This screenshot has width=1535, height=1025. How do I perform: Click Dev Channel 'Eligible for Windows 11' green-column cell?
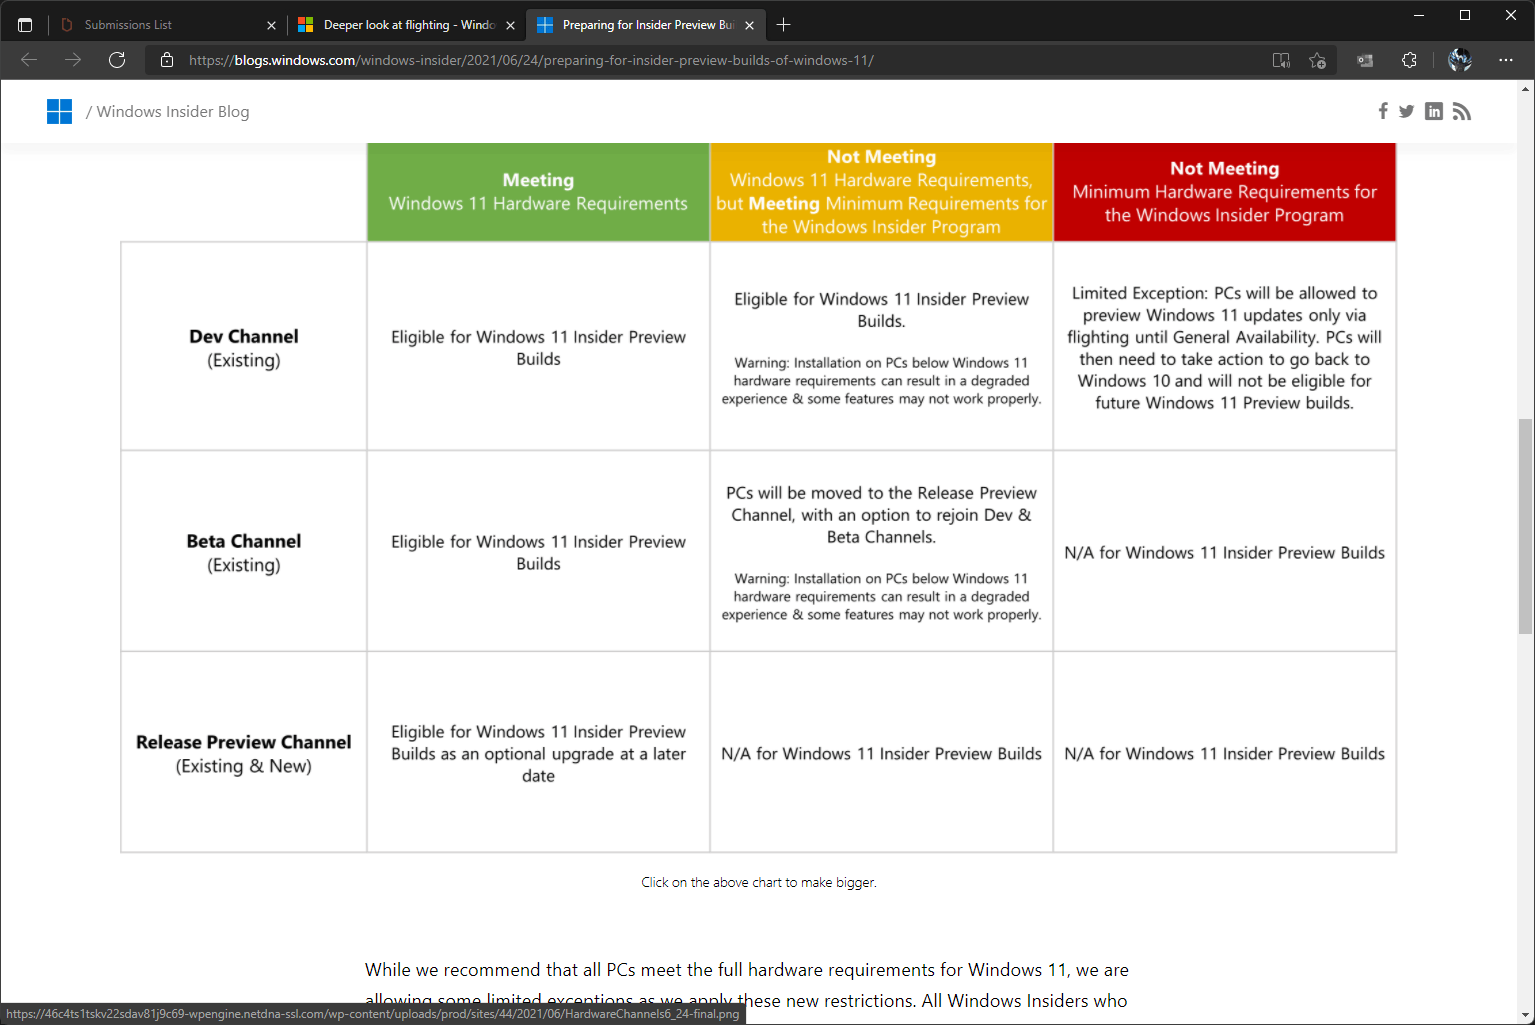click(x=538, y=347)
